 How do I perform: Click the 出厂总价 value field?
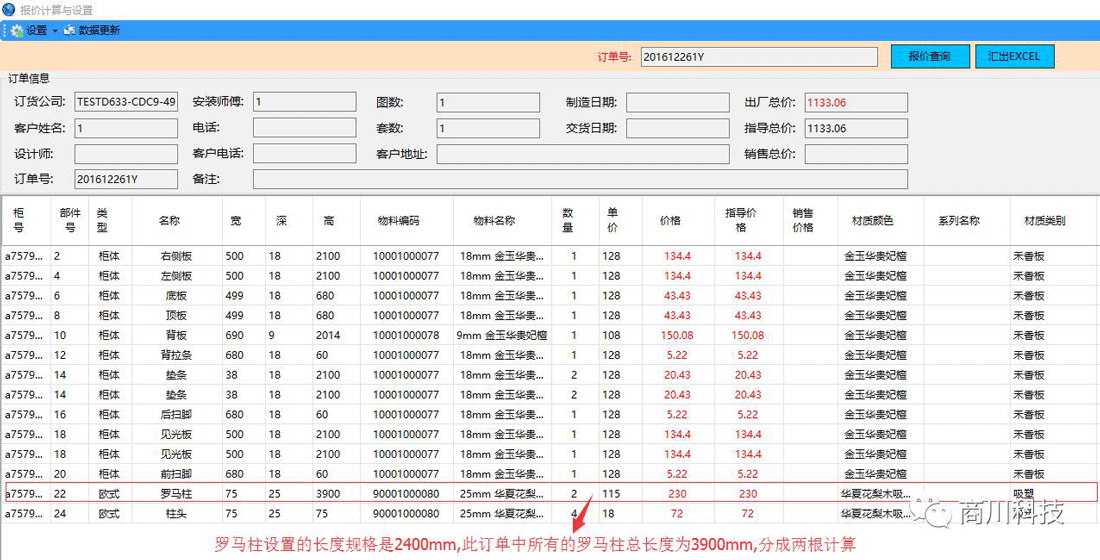[x=856, y=102]
